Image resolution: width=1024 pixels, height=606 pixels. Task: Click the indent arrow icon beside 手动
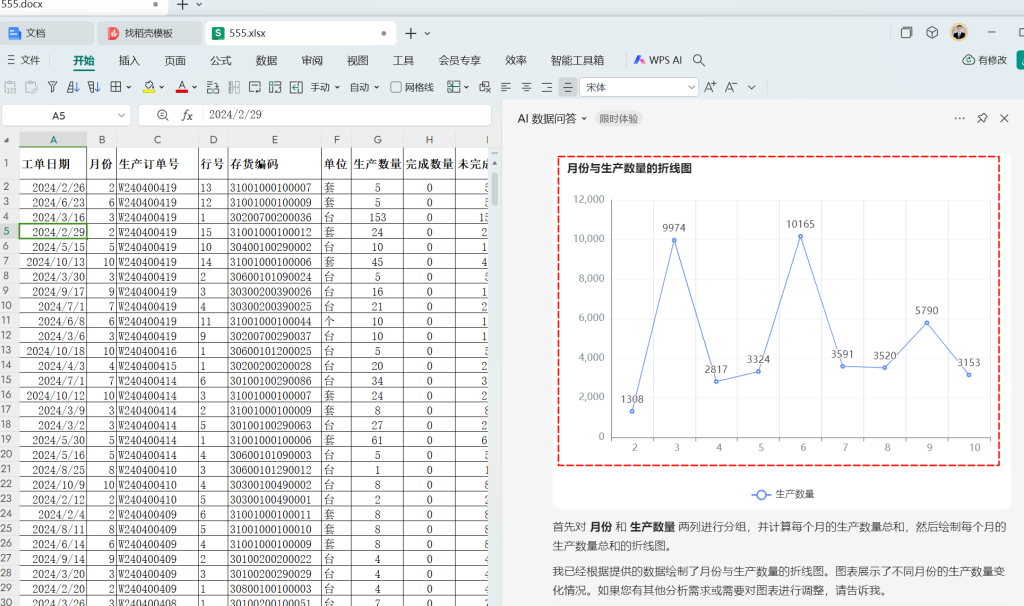(x=296, y=87)
